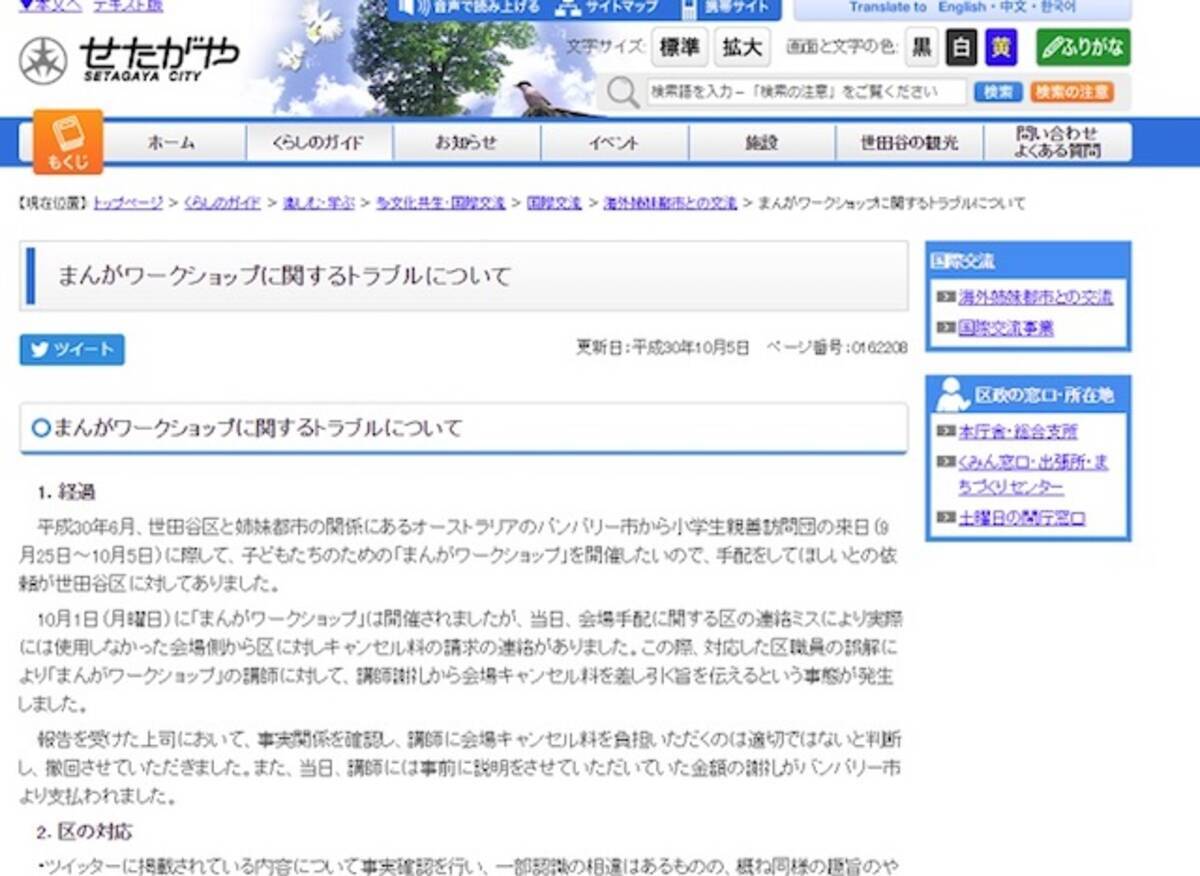The image size is (1200, 876).
Task: Click the ツイート tweet button
Action: 72,349
